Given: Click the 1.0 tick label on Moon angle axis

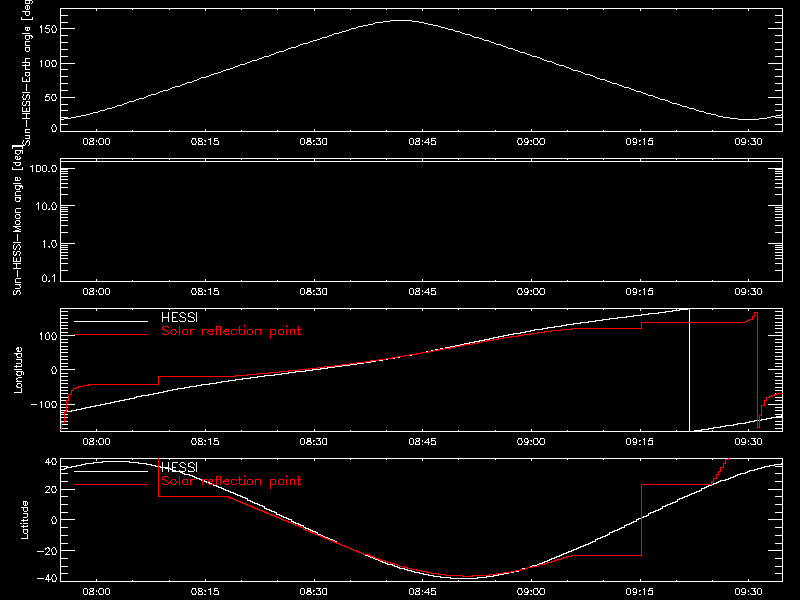Looking at the screenshot, I should (49, 244).
